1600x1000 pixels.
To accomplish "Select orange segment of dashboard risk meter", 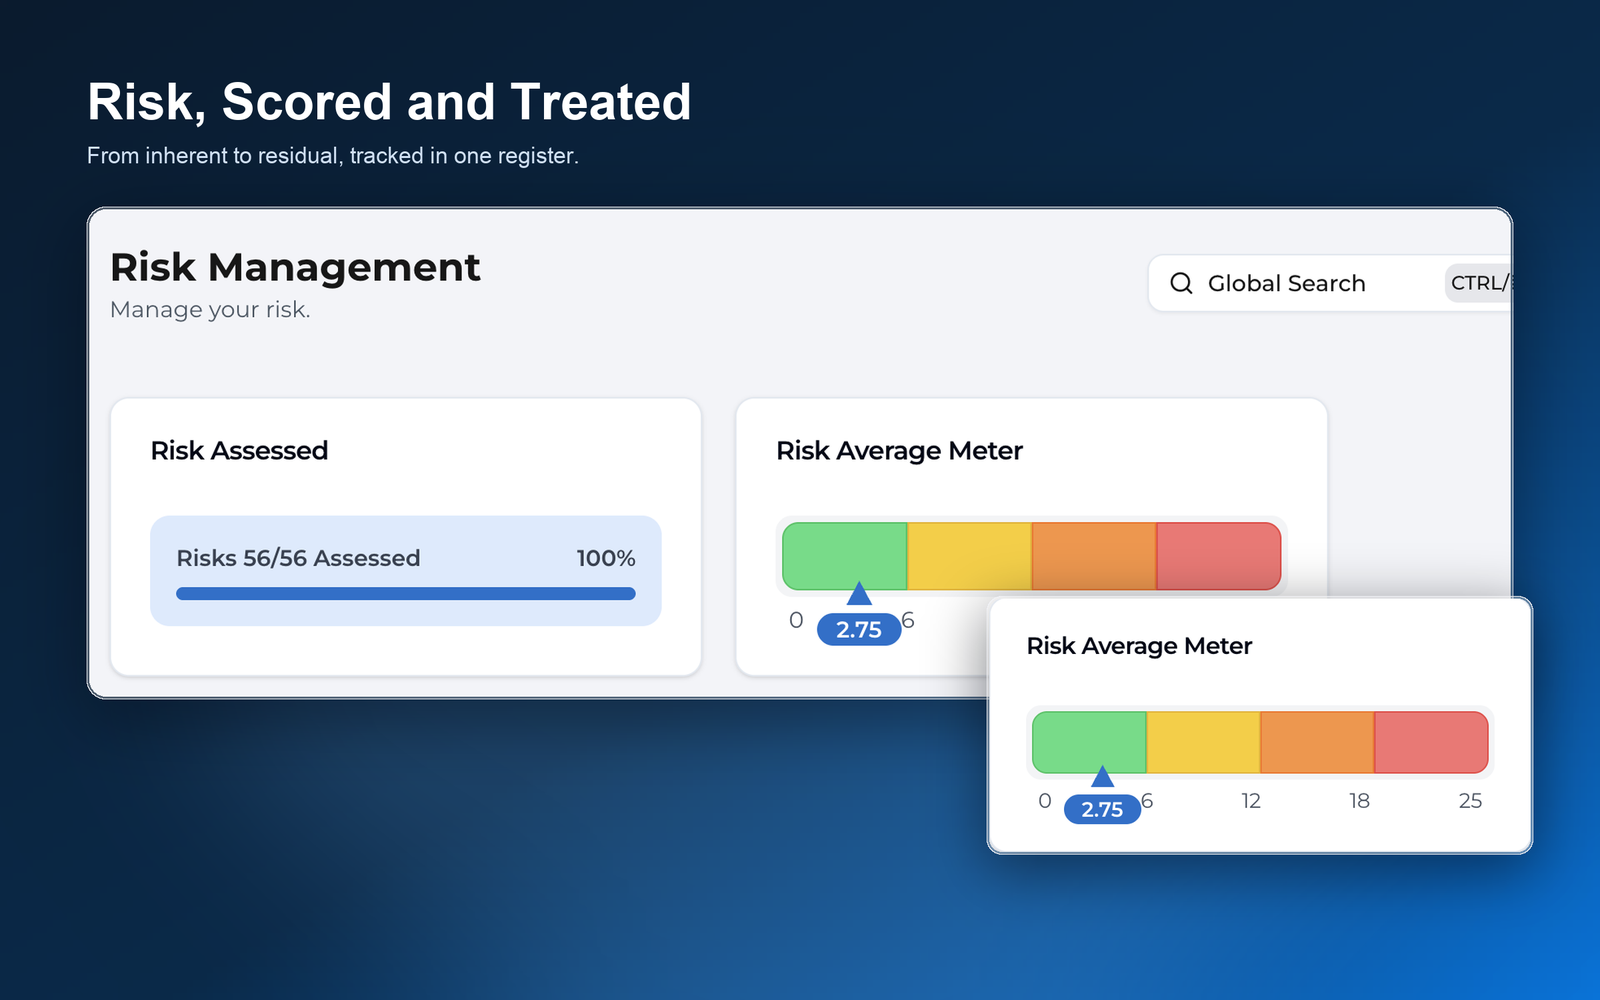I will [x=1094, y=556].
